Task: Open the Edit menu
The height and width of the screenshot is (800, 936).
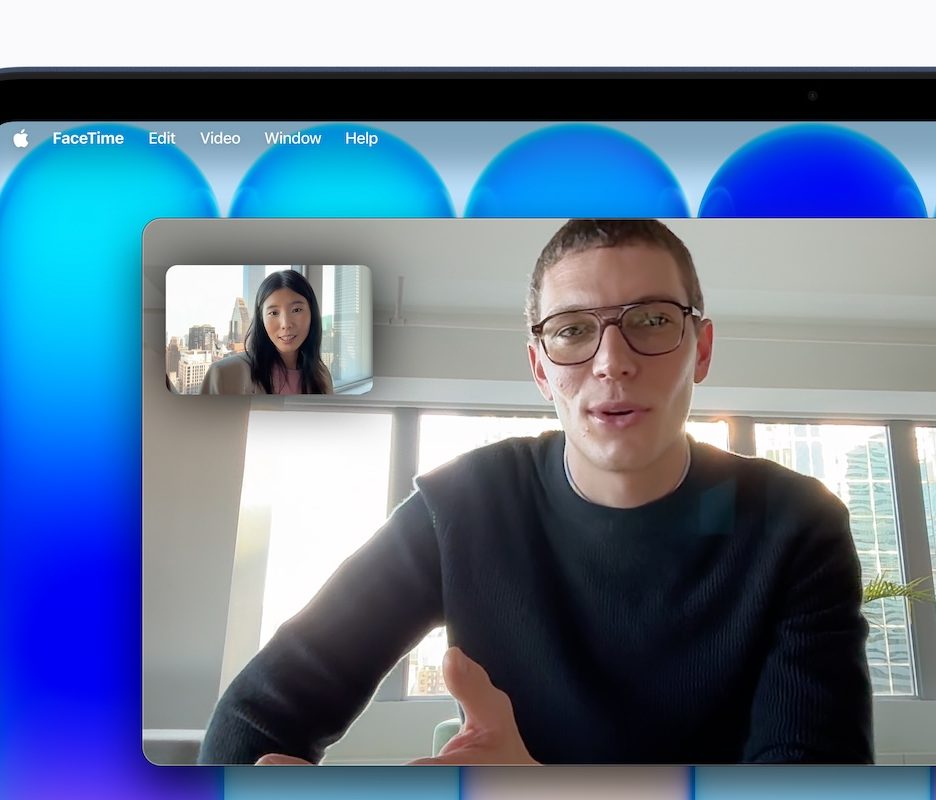Action: point(162,139)
